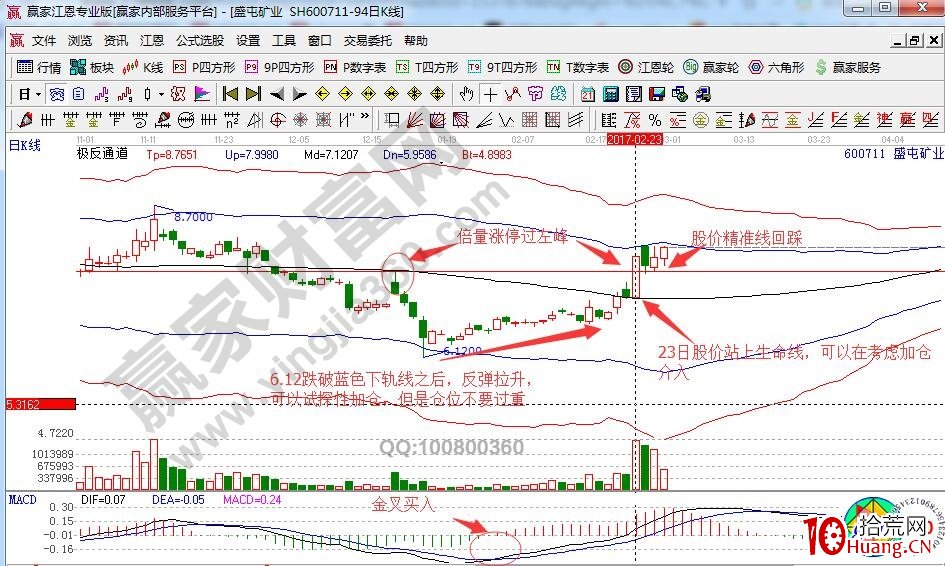Open the 设置 menu

click(248, 40)
